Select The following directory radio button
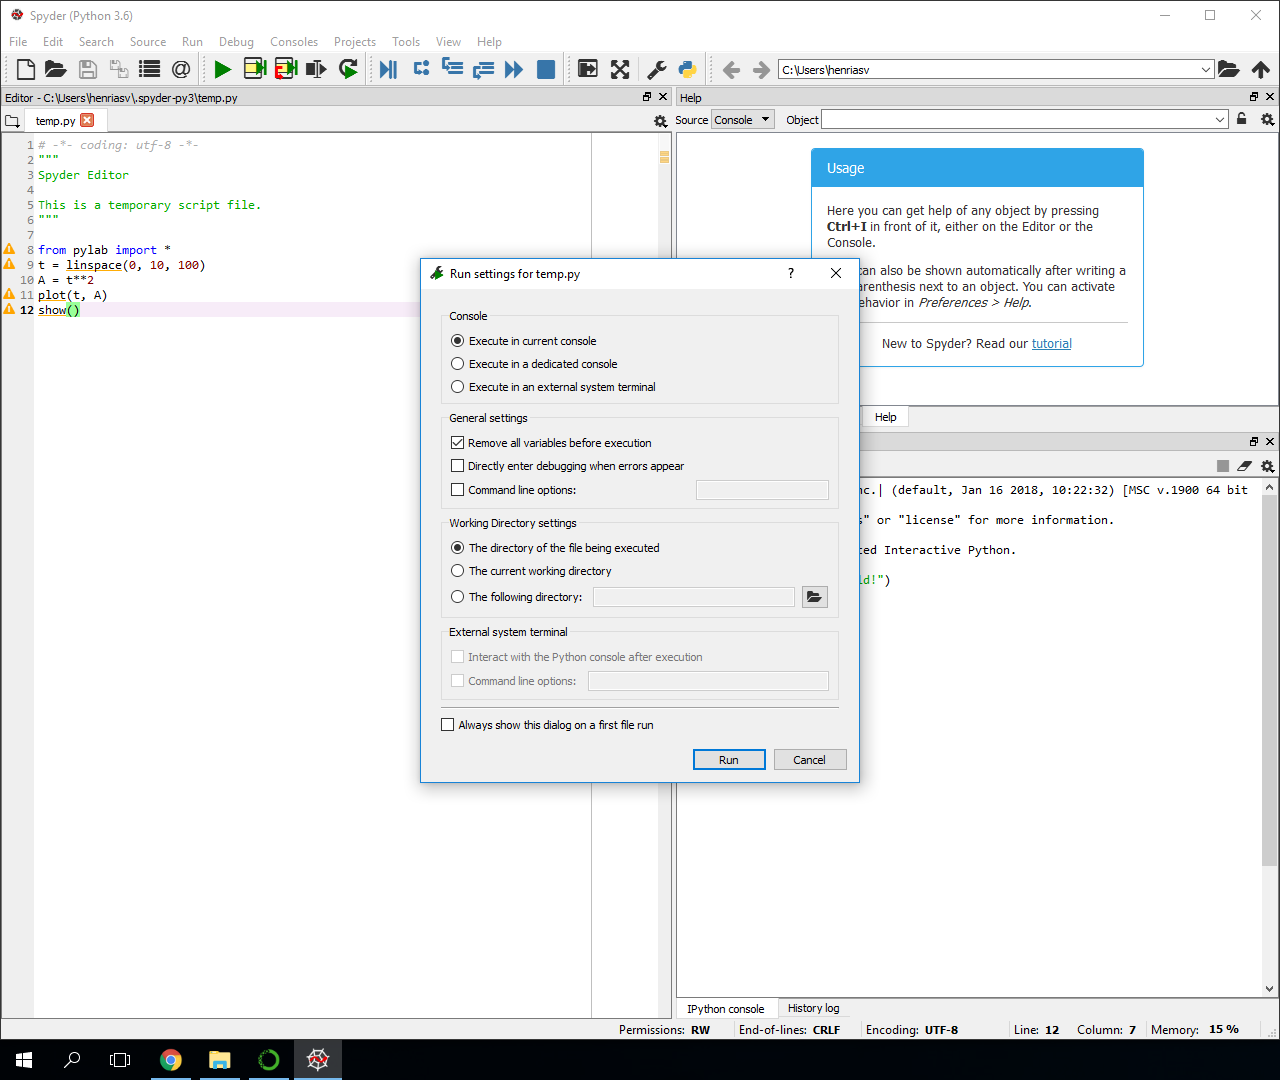This screenshot has width=1280, height=1080. pyautogui.click(x=516, y=597)
